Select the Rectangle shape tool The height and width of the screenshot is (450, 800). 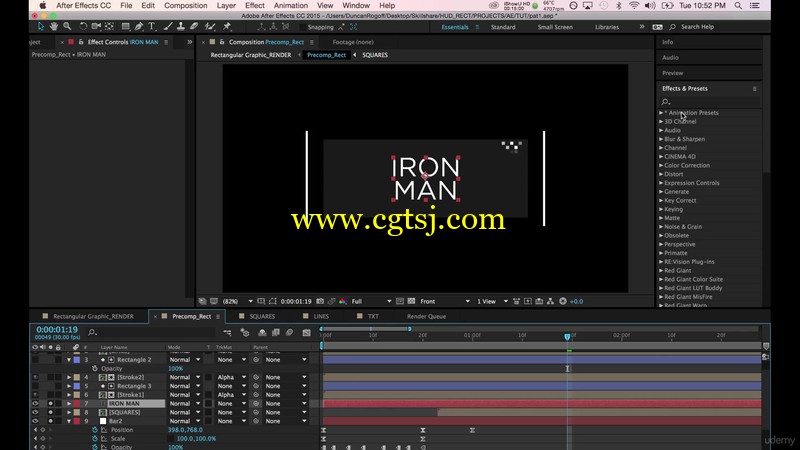126,27
